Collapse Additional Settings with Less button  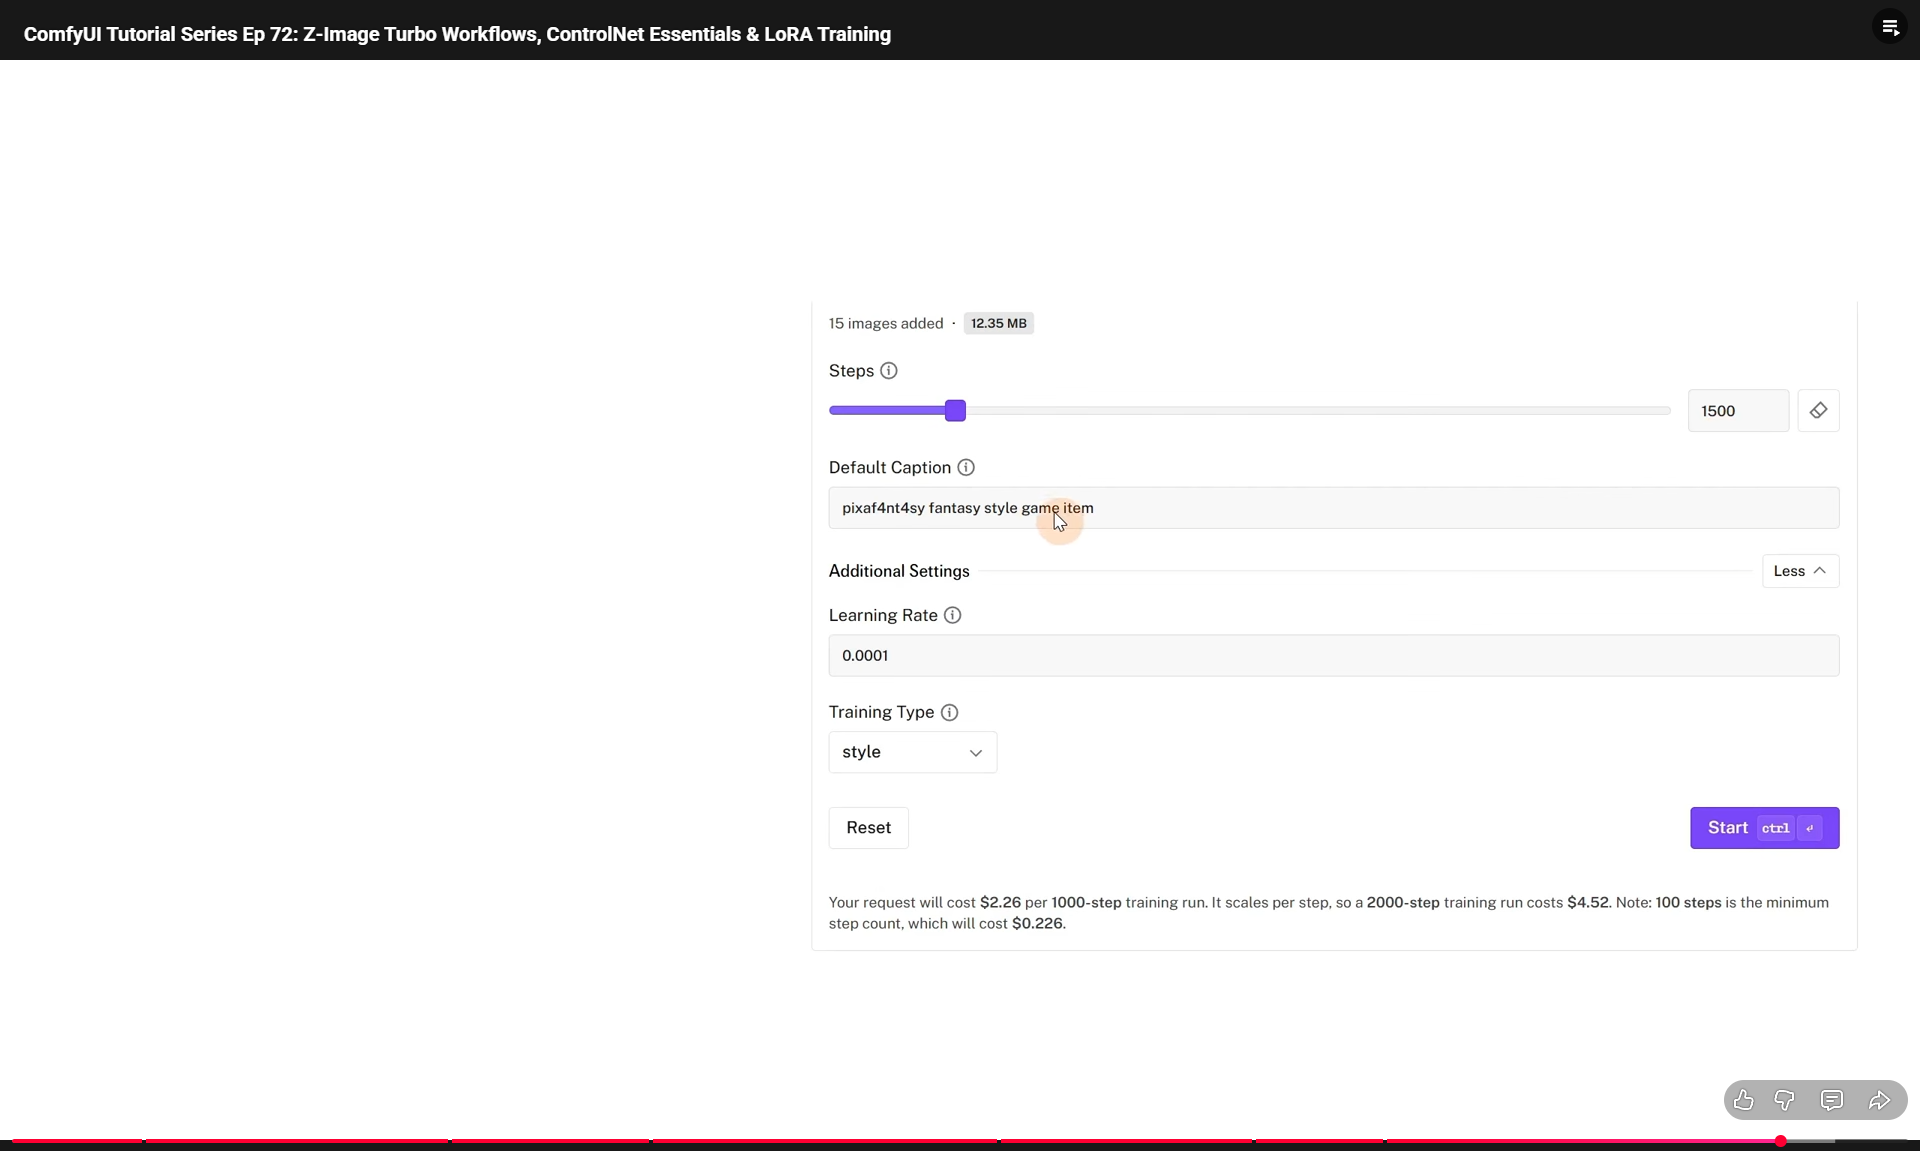[x=1799, y=571]
